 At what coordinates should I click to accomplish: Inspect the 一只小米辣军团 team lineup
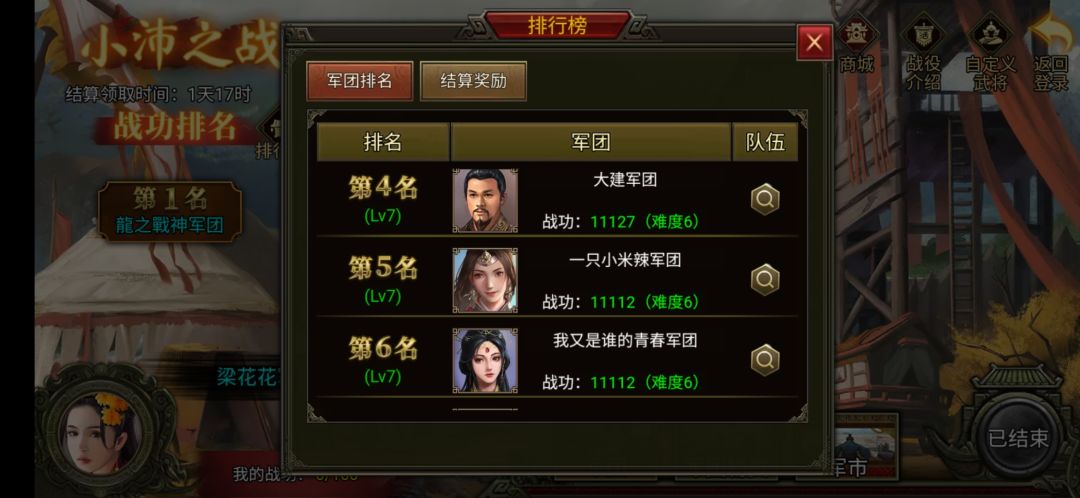pos(765,280)
